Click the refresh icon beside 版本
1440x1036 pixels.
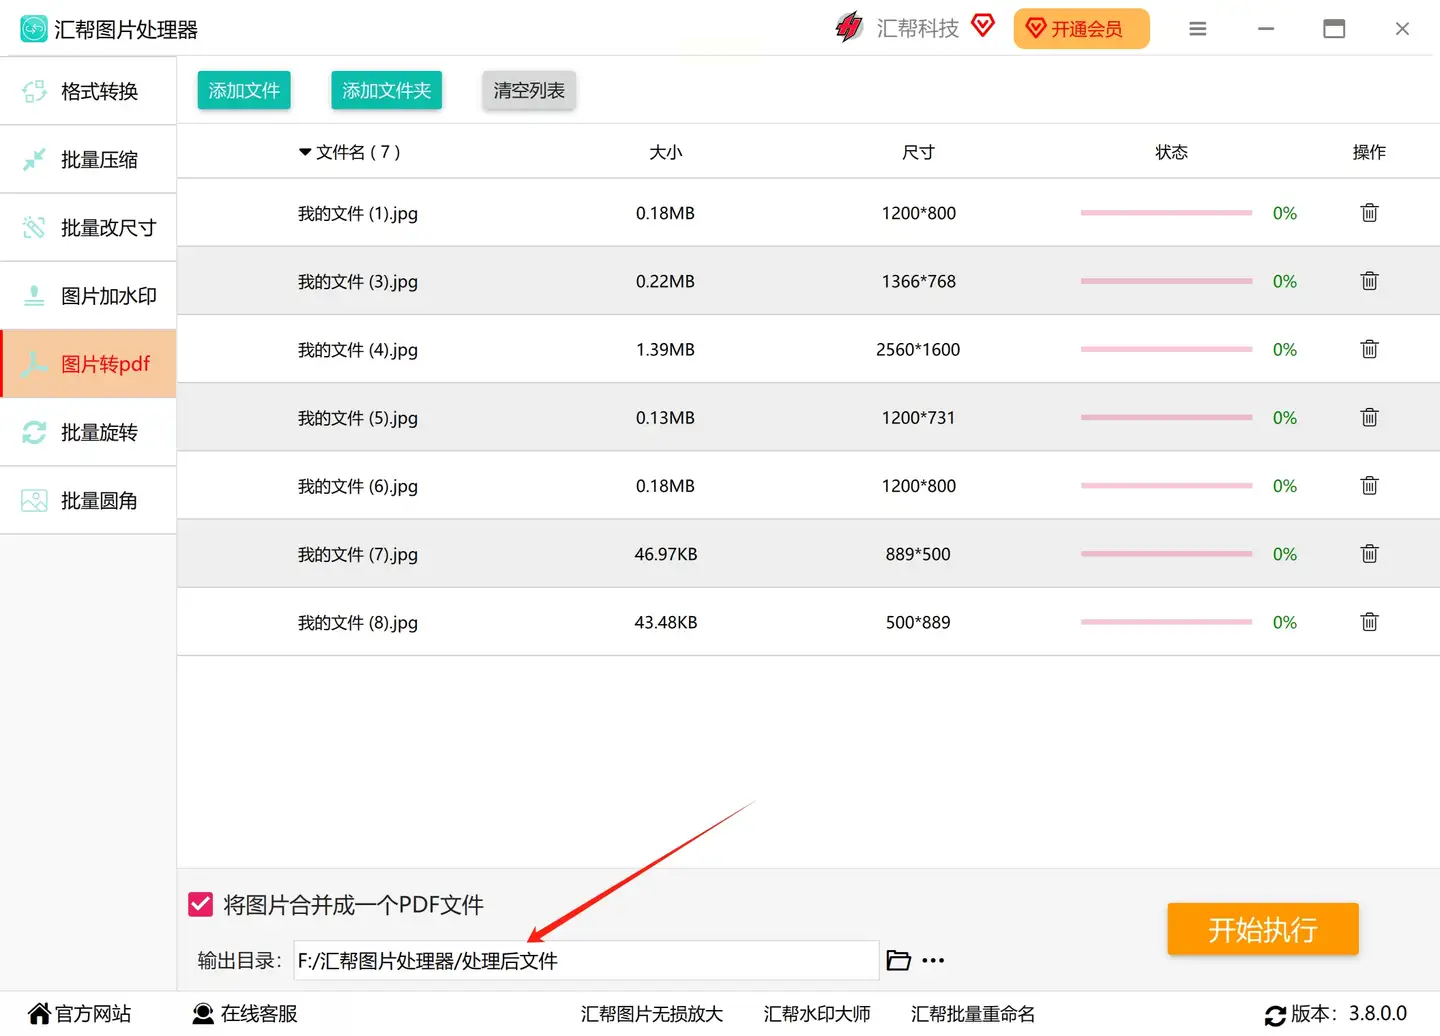click(x=1275, y=1015)
